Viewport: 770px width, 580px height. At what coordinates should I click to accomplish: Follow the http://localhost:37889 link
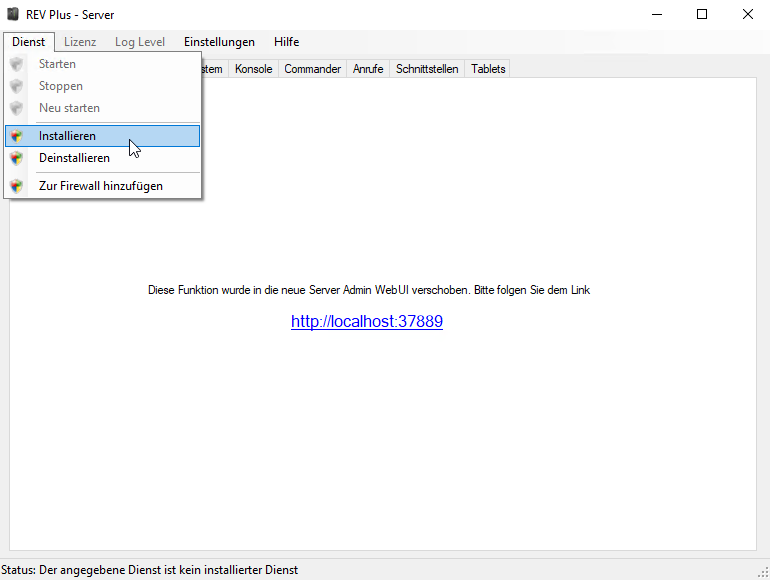[367, 322]
